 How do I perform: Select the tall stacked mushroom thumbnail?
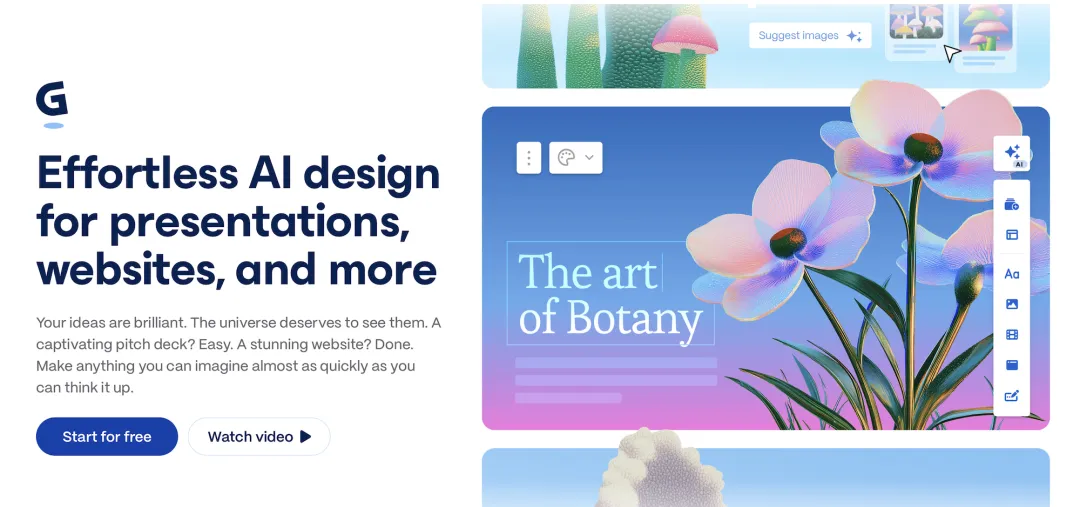986,28
